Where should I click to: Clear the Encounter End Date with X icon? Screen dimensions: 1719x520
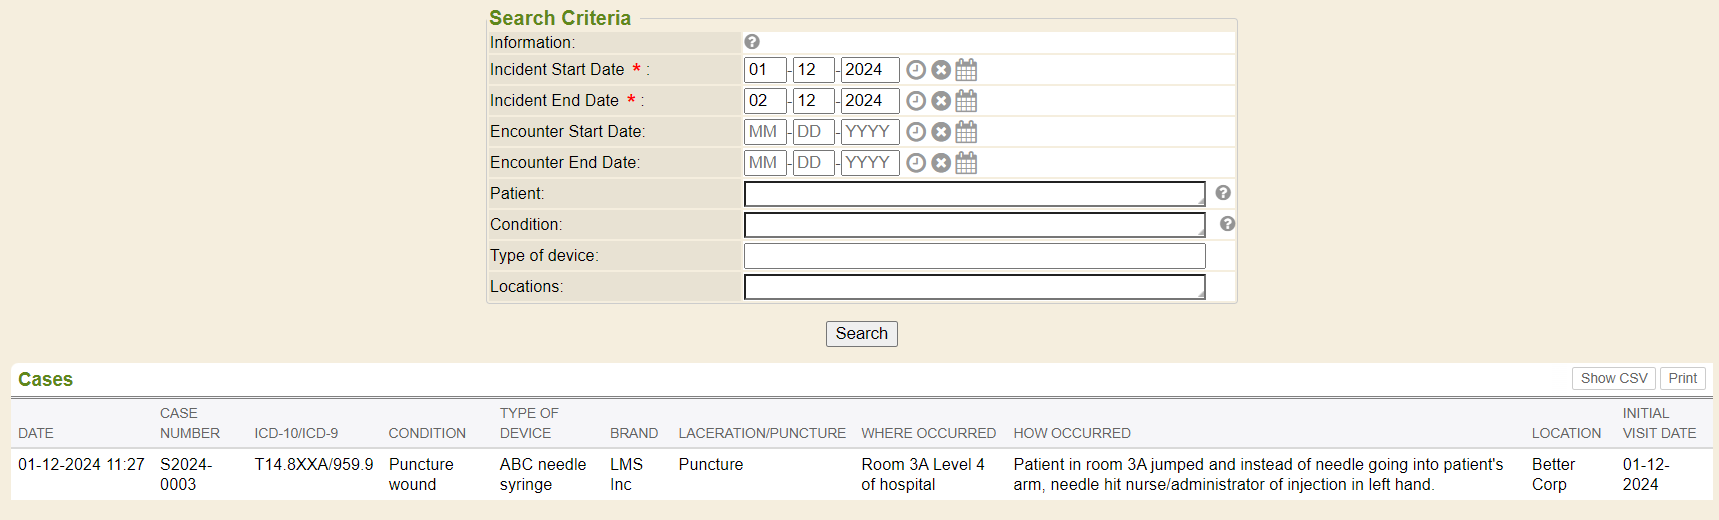(941, 163)
